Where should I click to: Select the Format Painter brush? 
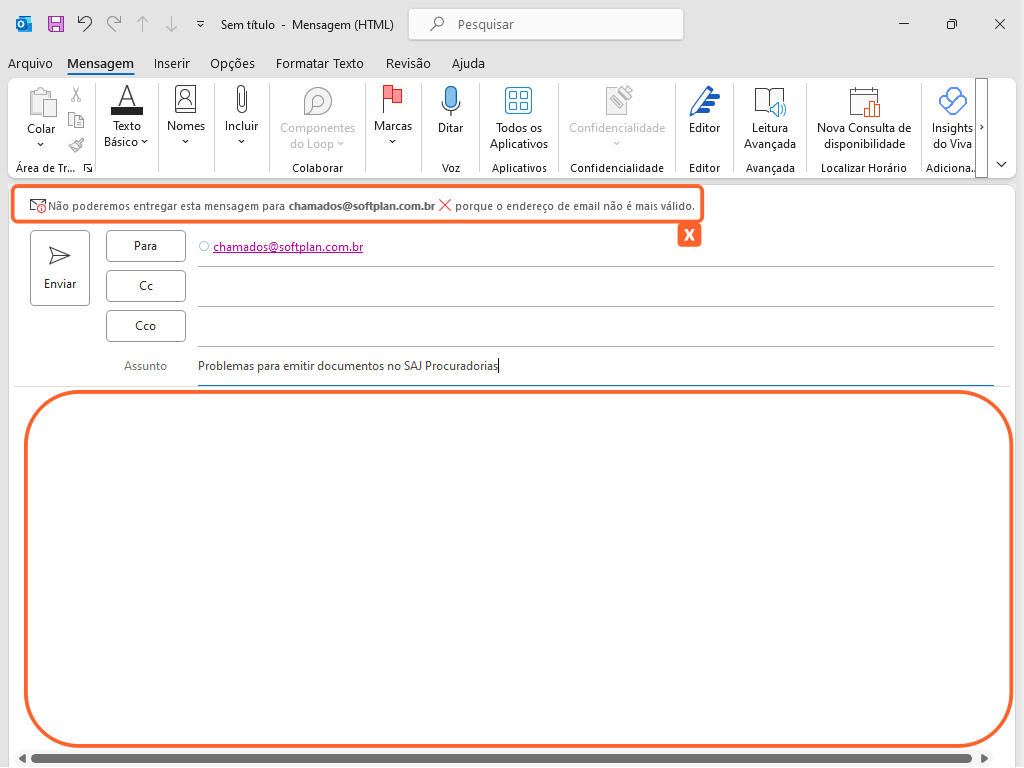coord(76,145)
